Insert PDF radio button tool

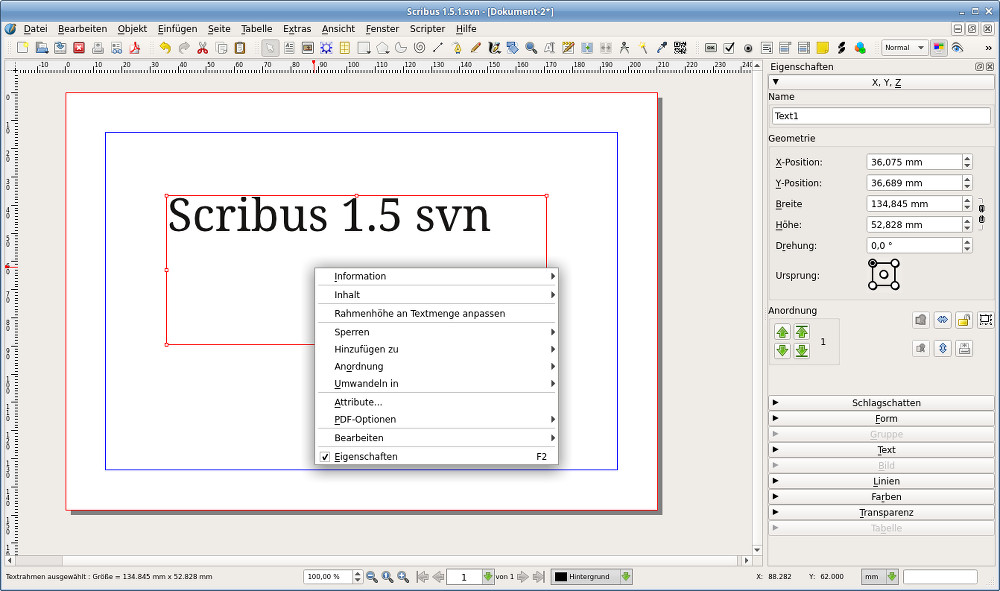[x=747, y=48]
